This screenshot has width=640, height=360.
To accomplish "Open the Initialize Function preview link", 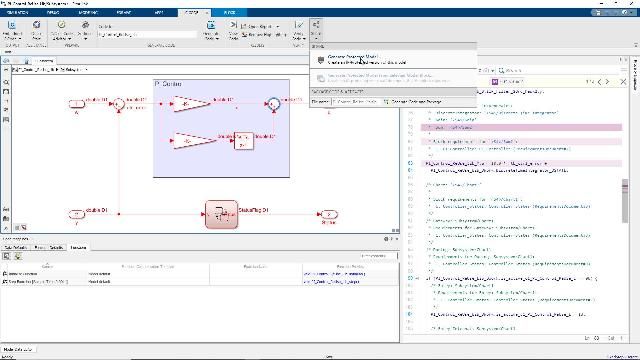I will [334, 274].
